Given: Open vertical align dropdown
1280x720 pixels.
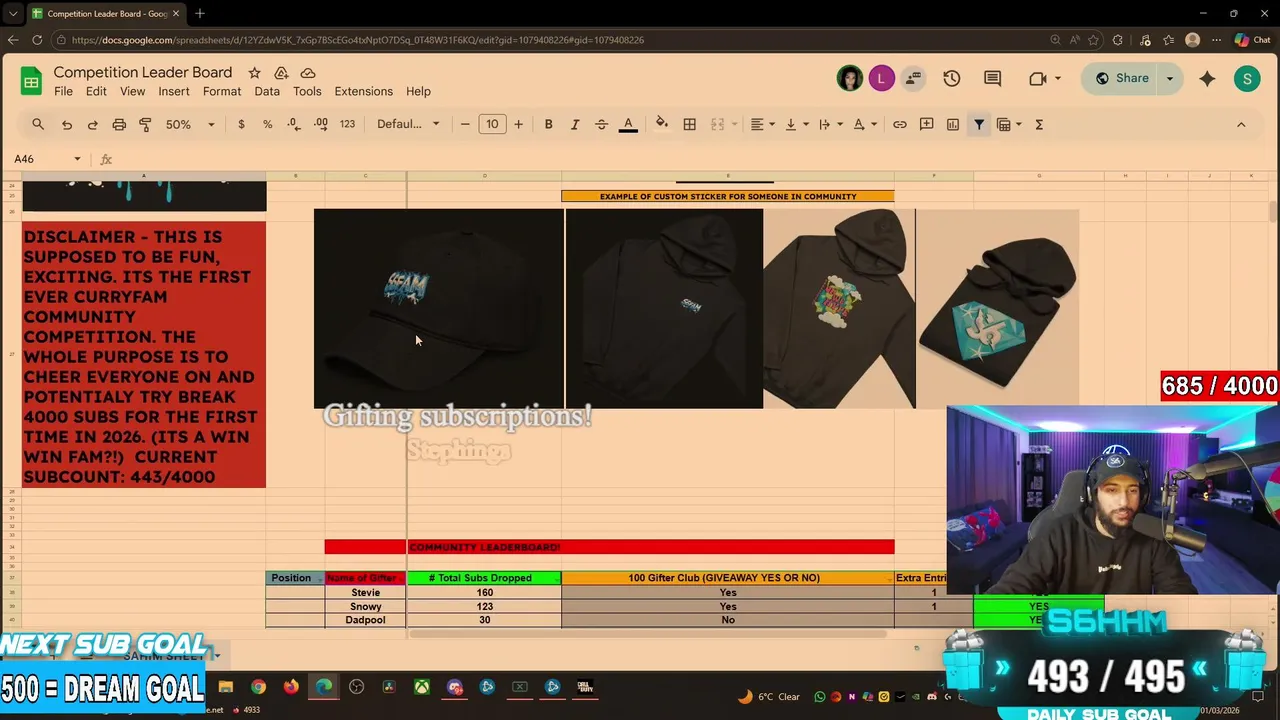Looking at the screenshot, I should tap(796, 124).
